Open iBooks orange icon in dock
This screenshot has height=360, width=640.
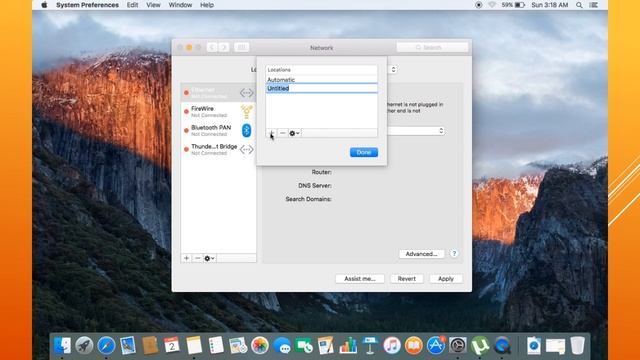tap(414, 345)
